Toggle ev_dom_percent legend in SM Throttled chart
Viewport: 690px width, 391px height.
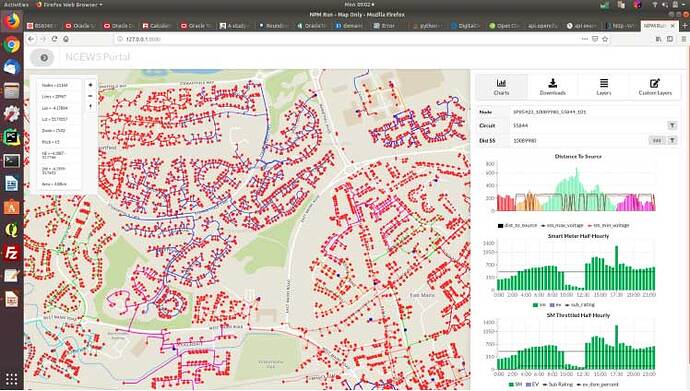tap(597, 384)
